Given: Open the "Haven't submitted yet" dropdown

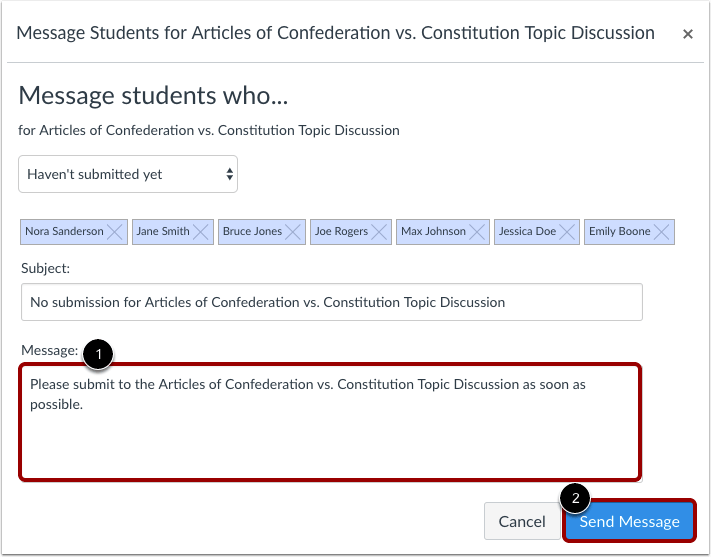Looking at the screenshot, I should click(128, 174).
